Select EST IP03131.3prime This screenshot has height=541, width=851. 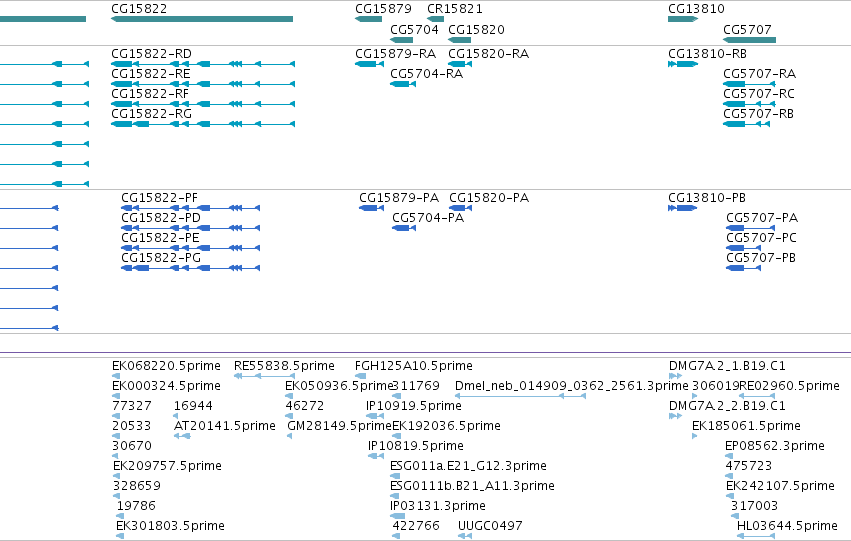[397, 517]
